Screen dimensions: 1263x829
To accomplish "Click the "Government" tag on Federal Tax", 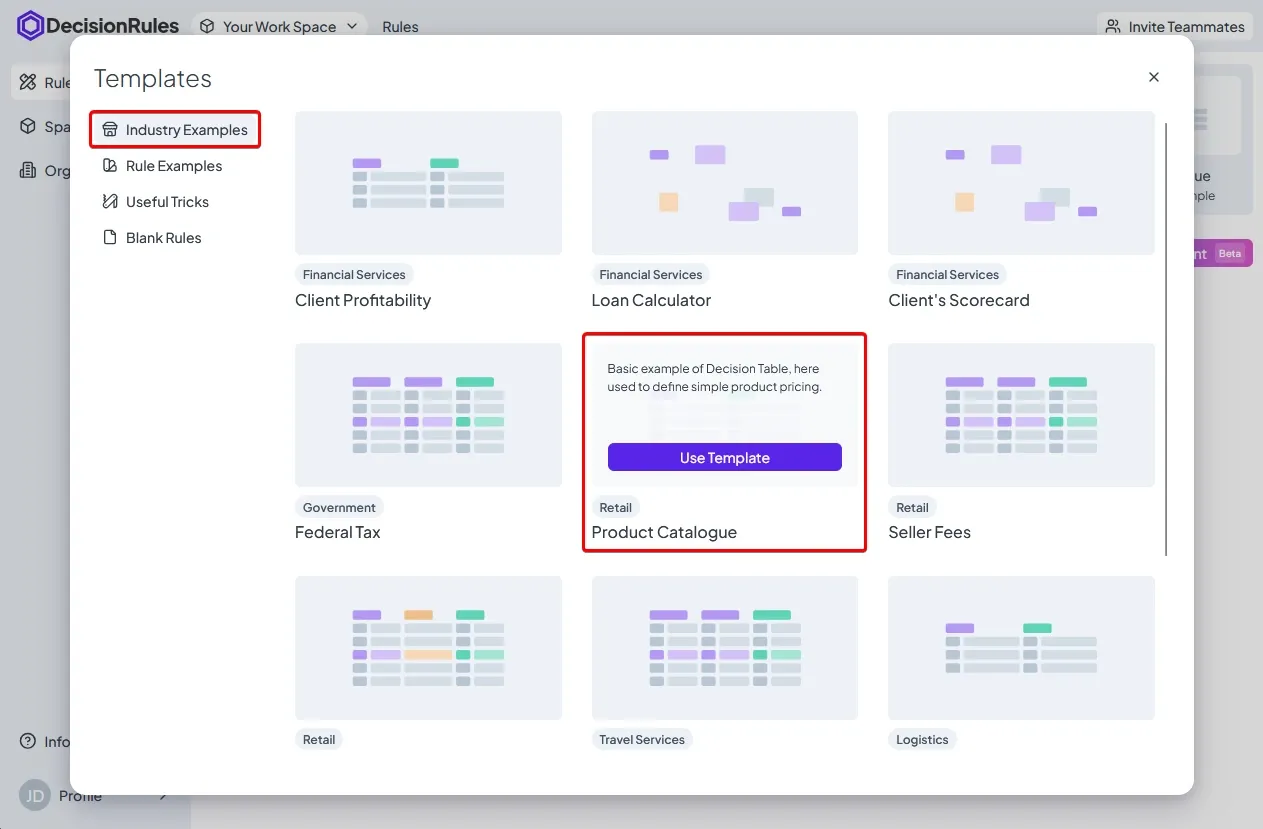I will pos(339,507).
